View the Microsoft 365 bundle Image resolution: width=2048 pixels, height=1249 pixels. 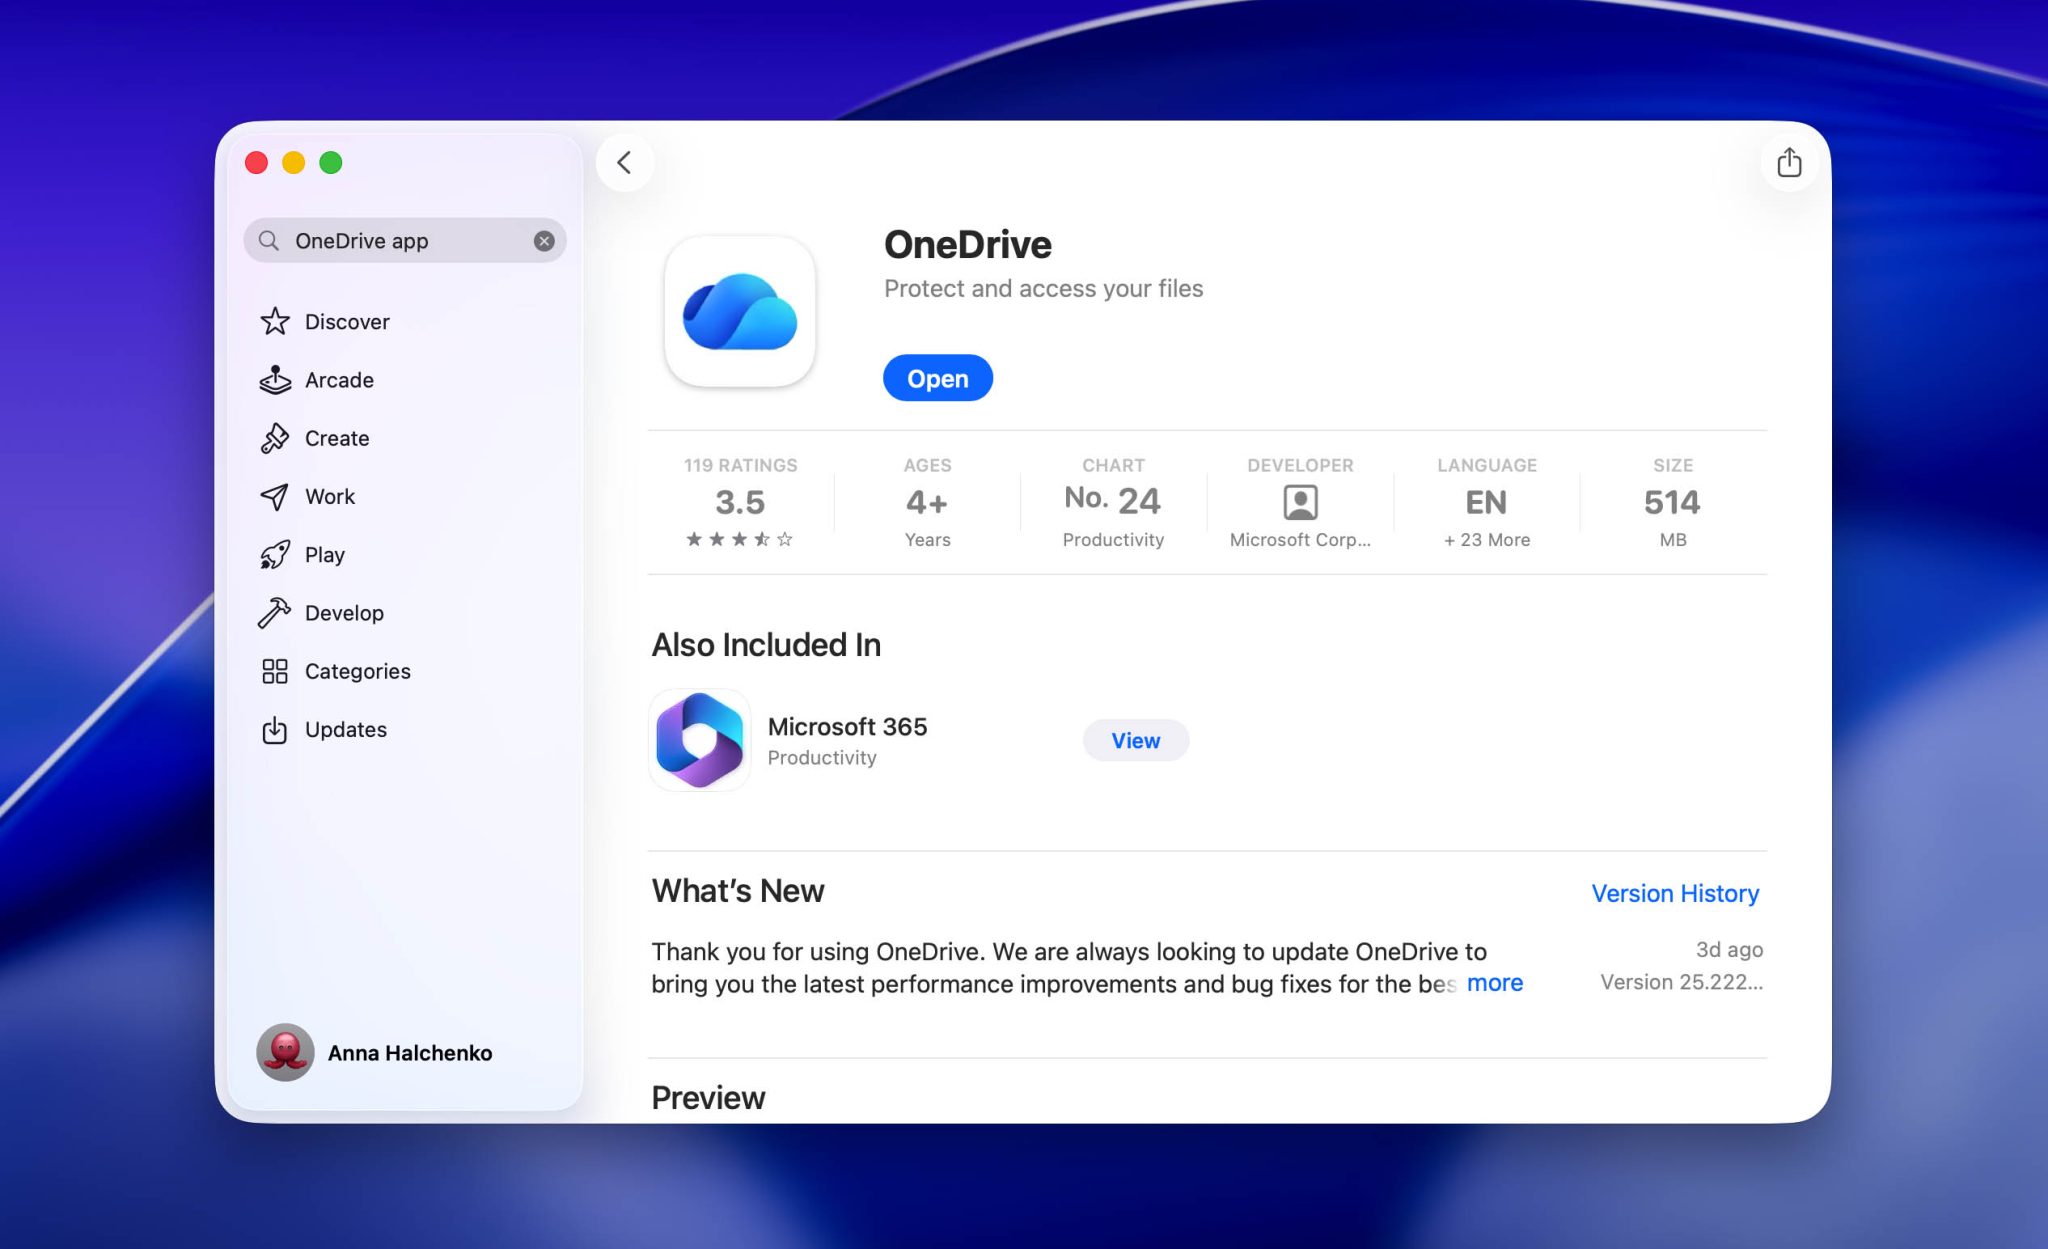pyautogui.click(x=1135, y=740)
